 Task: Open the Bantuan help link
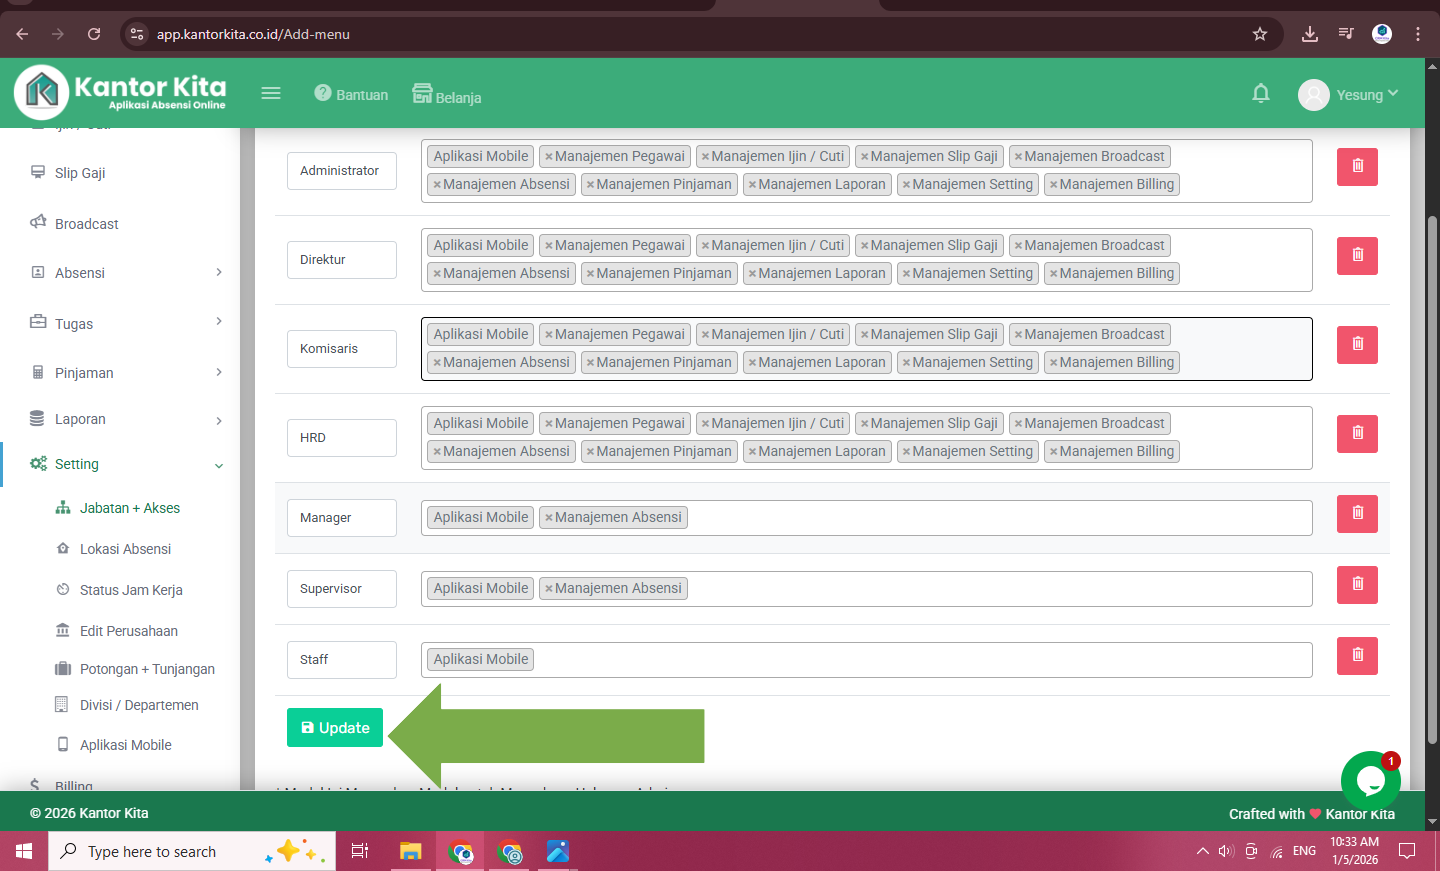tap(351, 95)
